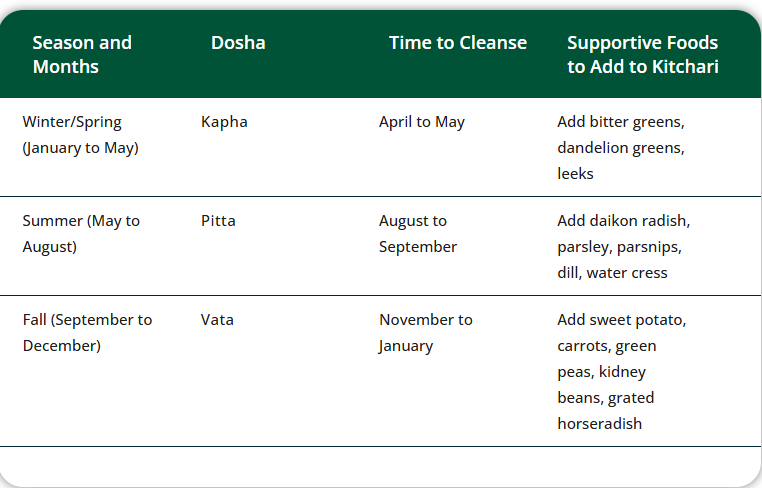
Task: Click the words 'dandelion greens'
Action: pyautogui.click(x=620, y=148)
